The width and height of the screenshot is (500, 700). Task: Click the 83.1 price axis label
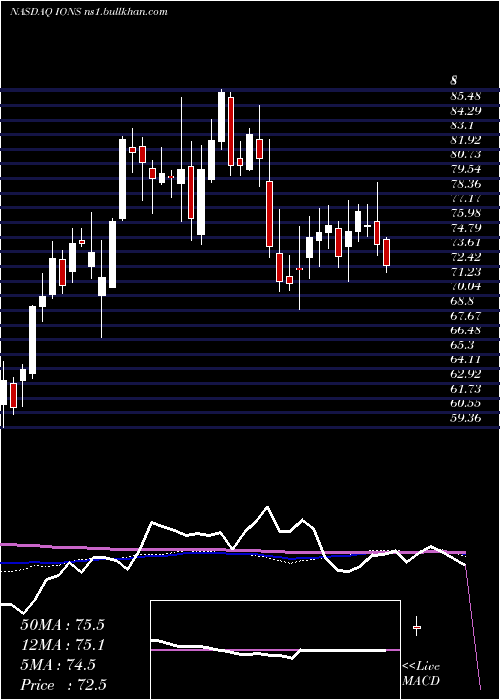pyautogui.click(x=463, y=125)
